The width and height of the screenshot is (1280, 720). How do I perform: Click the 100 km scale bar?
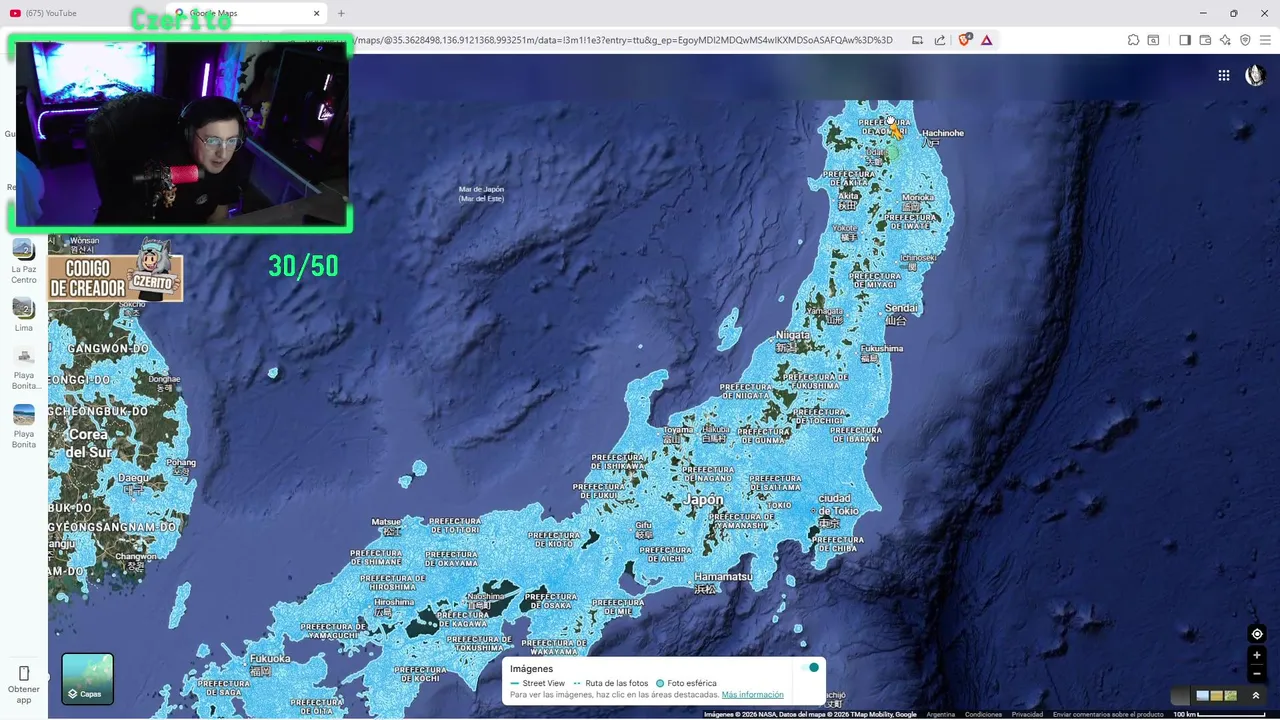pos(1219,714)
